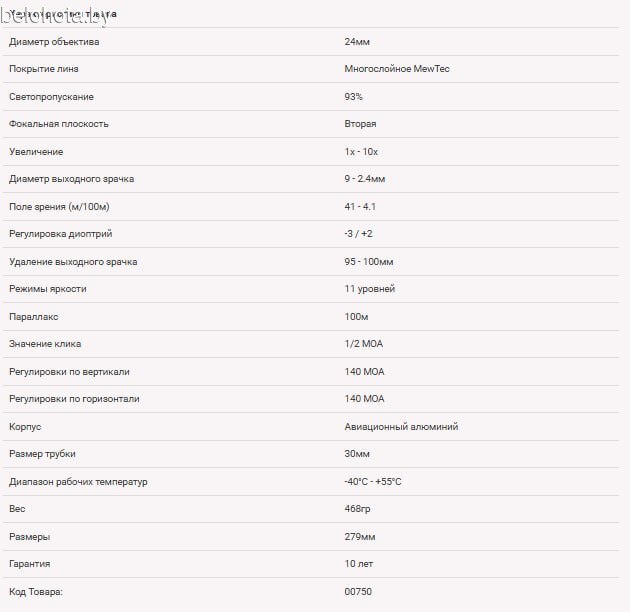Screen dimensions: 630x612
Task: Click the '11 уровней' brightness value
Action: (369, 289)
